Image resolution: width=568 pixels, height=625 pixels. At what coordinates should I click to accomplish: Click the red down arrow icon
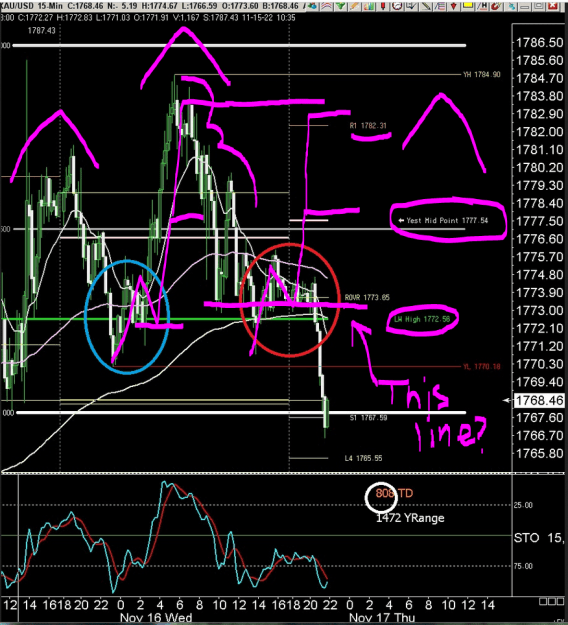[454, 6]
